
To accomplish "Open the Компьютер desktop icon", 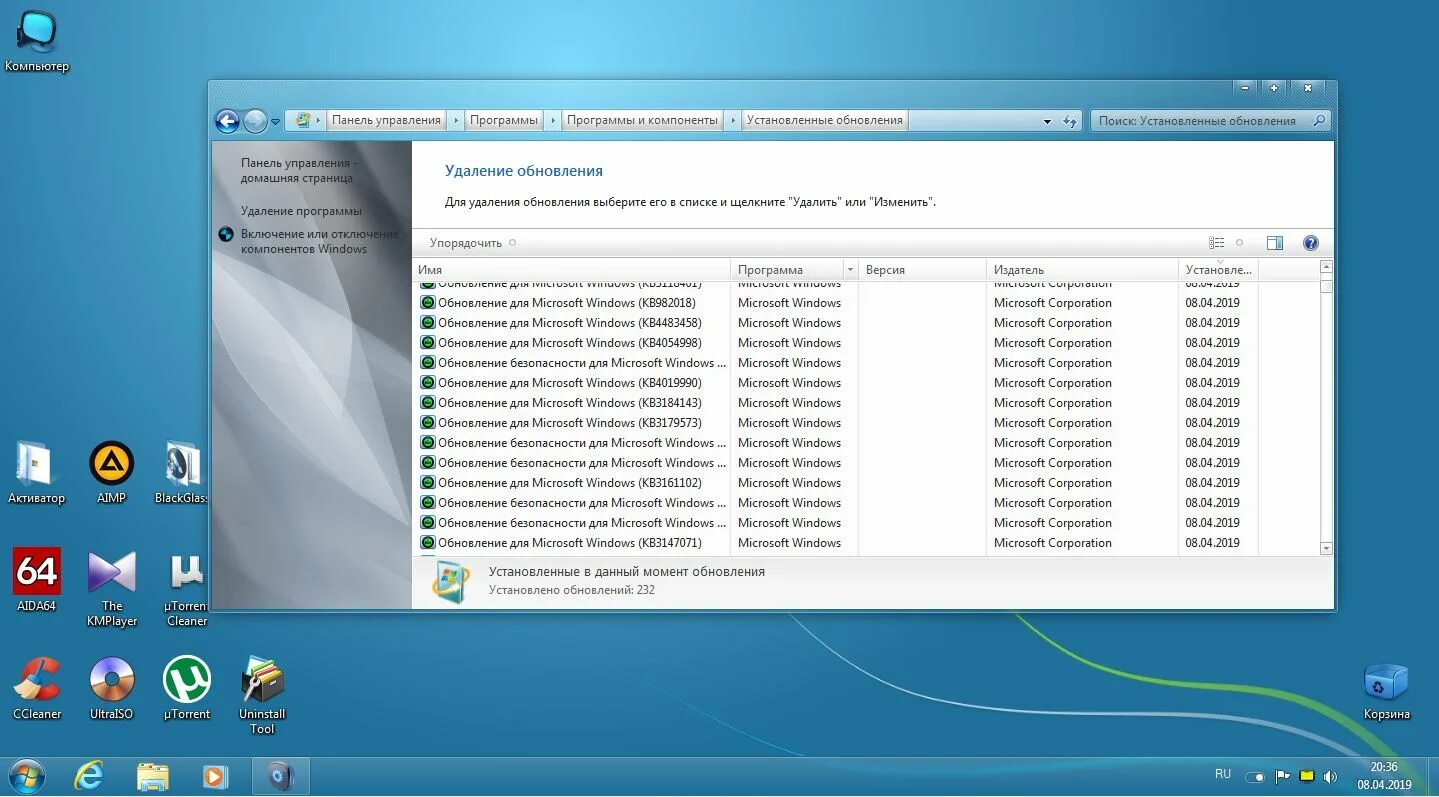I will click(37, 40).
